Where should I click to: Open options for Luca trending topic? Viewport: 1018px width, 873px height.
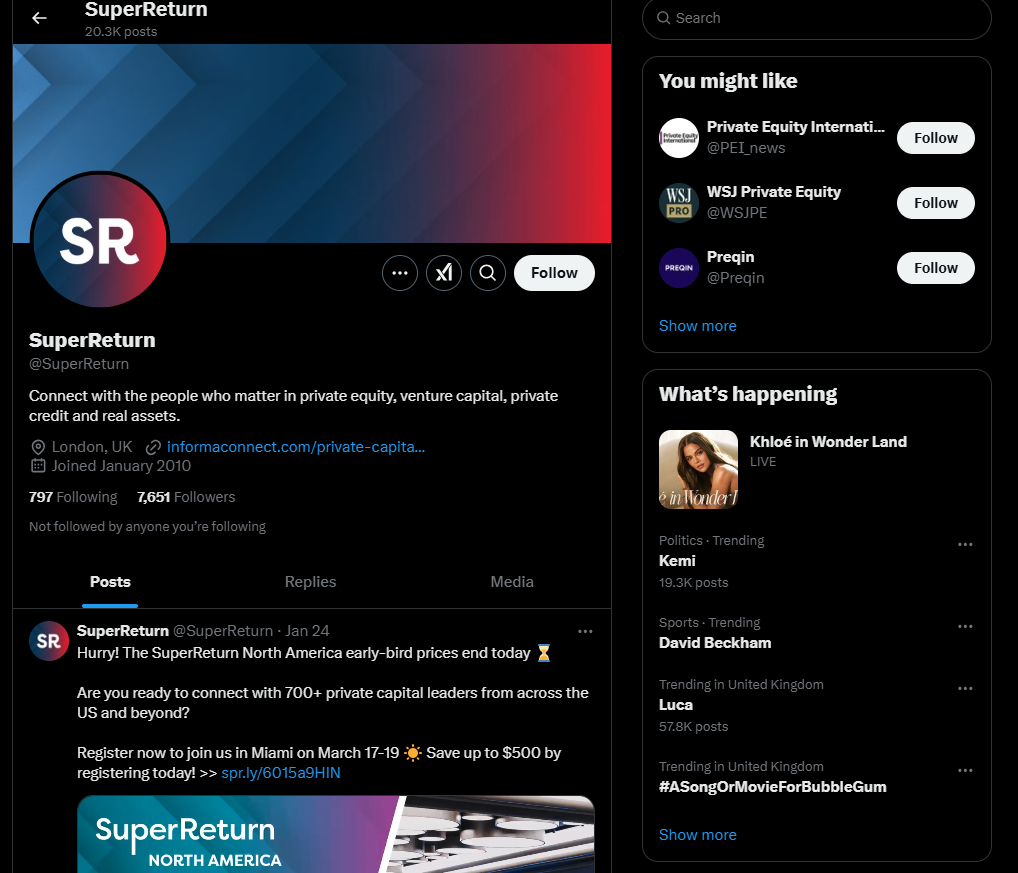coord(965,688)
